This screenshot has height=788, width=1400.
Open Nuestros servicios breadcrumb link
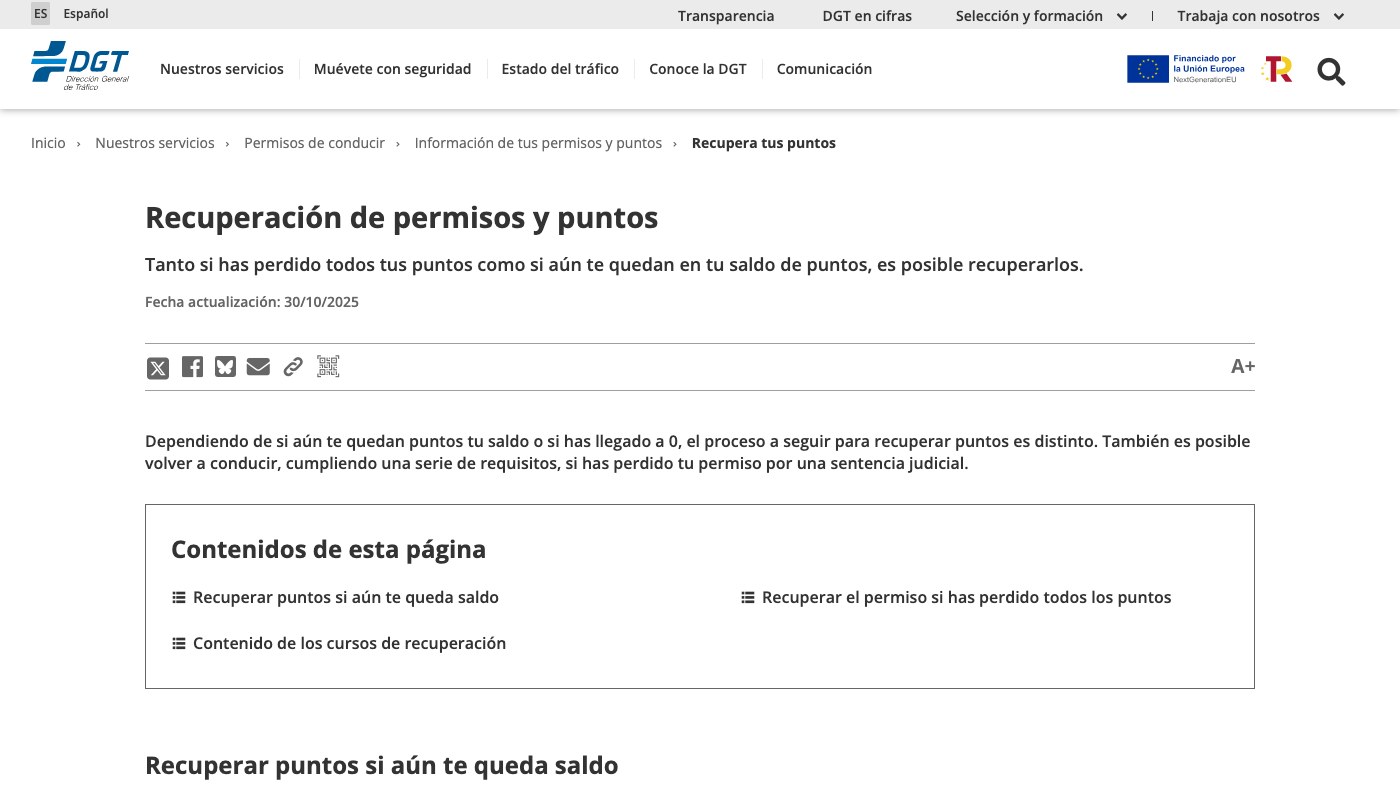point(155,143)
